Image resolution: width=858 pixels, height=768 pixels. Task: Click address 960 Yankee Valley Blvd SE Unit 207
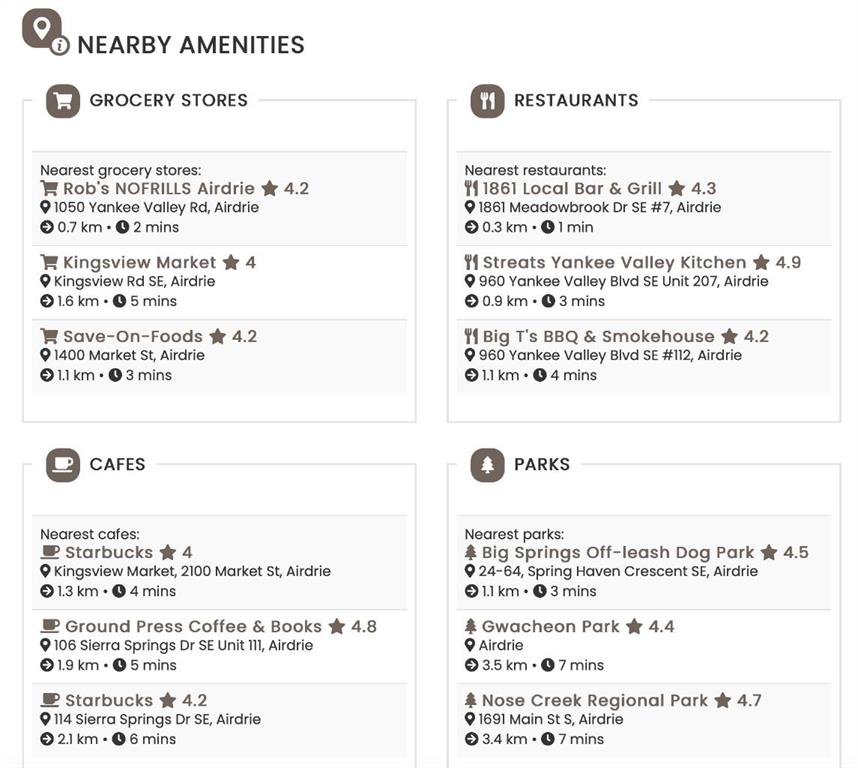tap(623, 281)
